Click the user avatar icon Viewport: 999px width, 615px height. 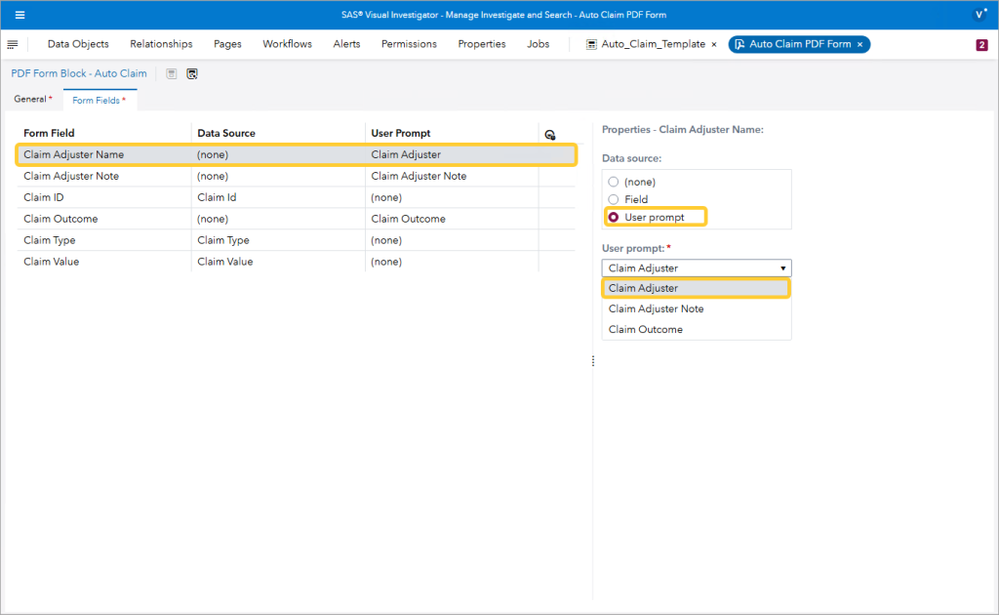(x=980, y=15)
